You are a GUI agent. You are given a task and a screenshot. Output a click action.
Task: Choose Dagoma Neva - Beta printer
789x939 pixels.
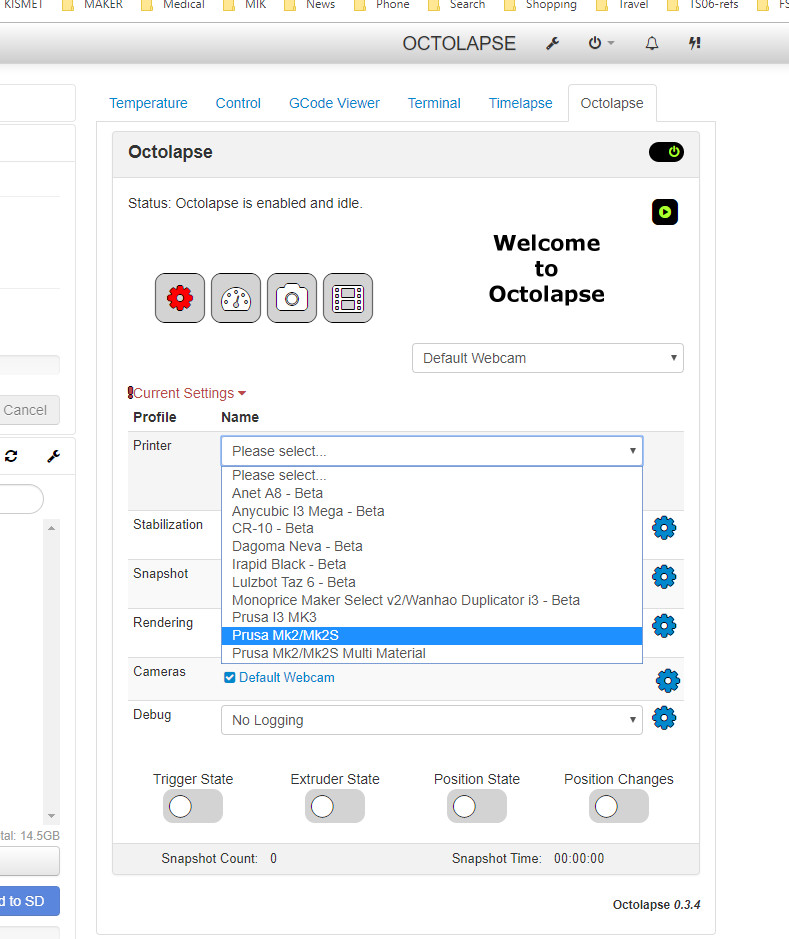[x=432, y=546]
